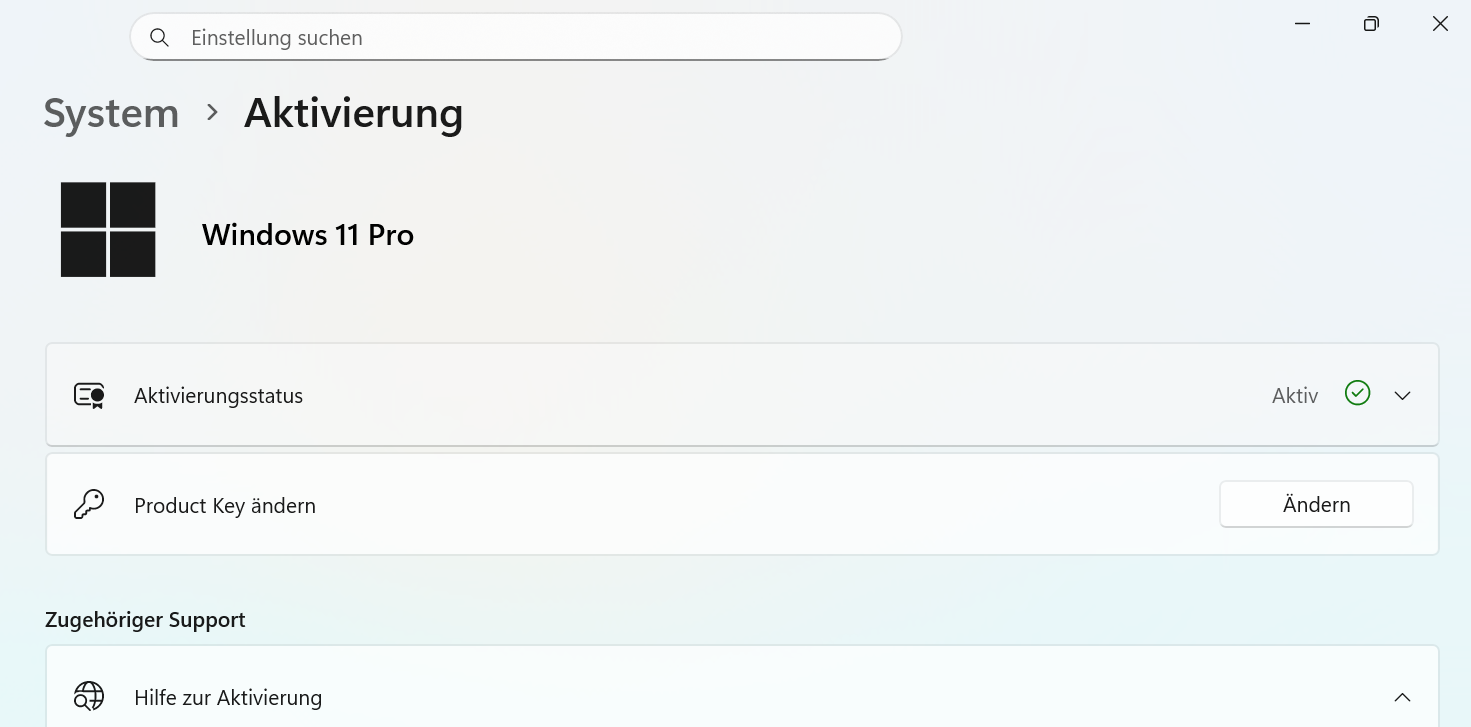Click the Product Key key icon

89,505
